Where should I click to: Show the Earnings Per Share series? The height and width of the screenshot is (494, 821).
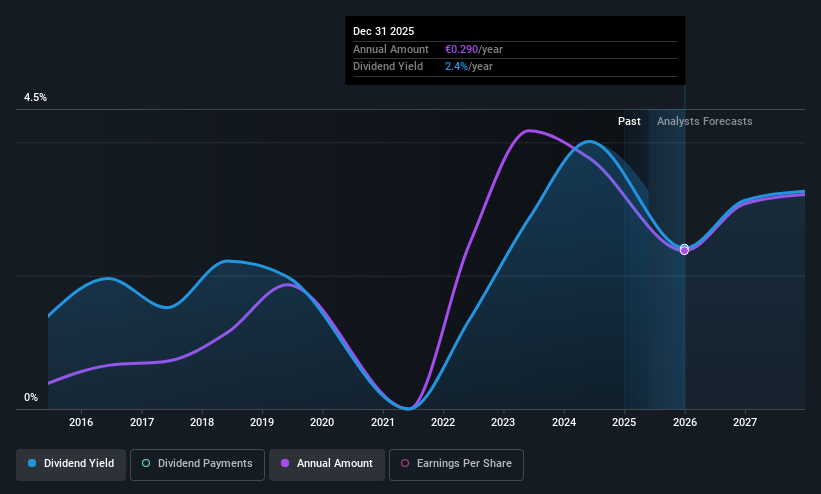(x=456, y=464)
